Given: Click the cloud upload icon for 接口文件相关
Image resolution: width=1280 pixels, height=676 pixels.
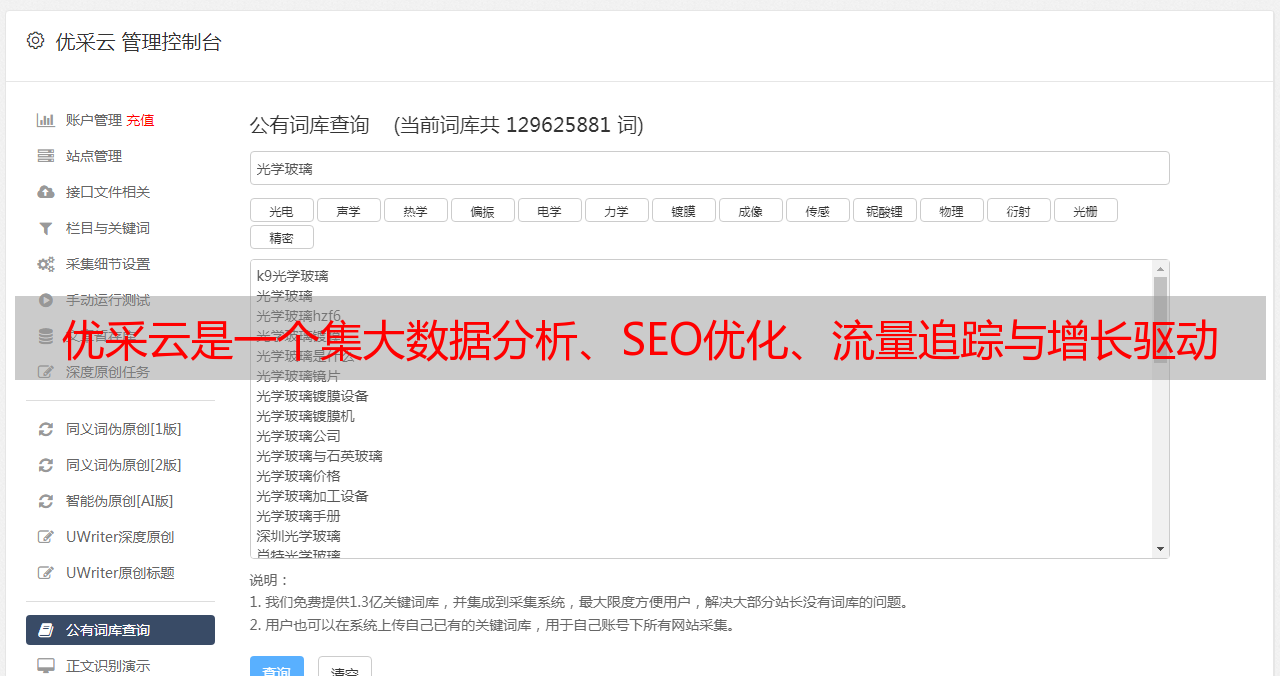Looking at the screenshot, I should pyautogui.click(x=45, y=192).
